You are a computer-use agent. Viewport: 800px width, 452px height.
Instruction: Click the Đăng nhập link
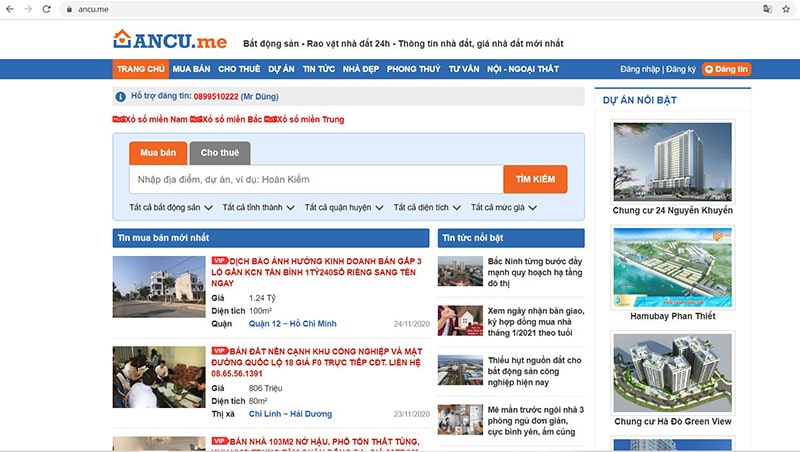coord(640,69)
